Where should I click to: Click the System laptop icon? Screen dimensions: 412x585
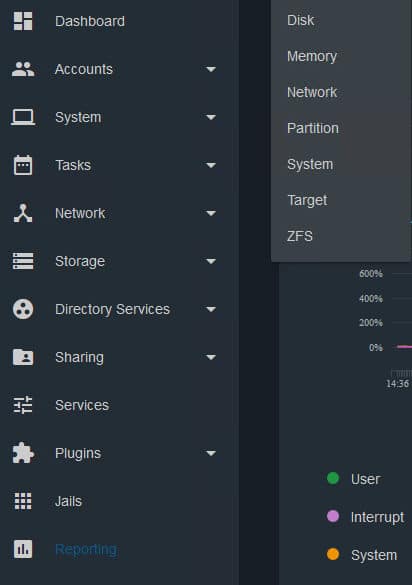point(23,117)
